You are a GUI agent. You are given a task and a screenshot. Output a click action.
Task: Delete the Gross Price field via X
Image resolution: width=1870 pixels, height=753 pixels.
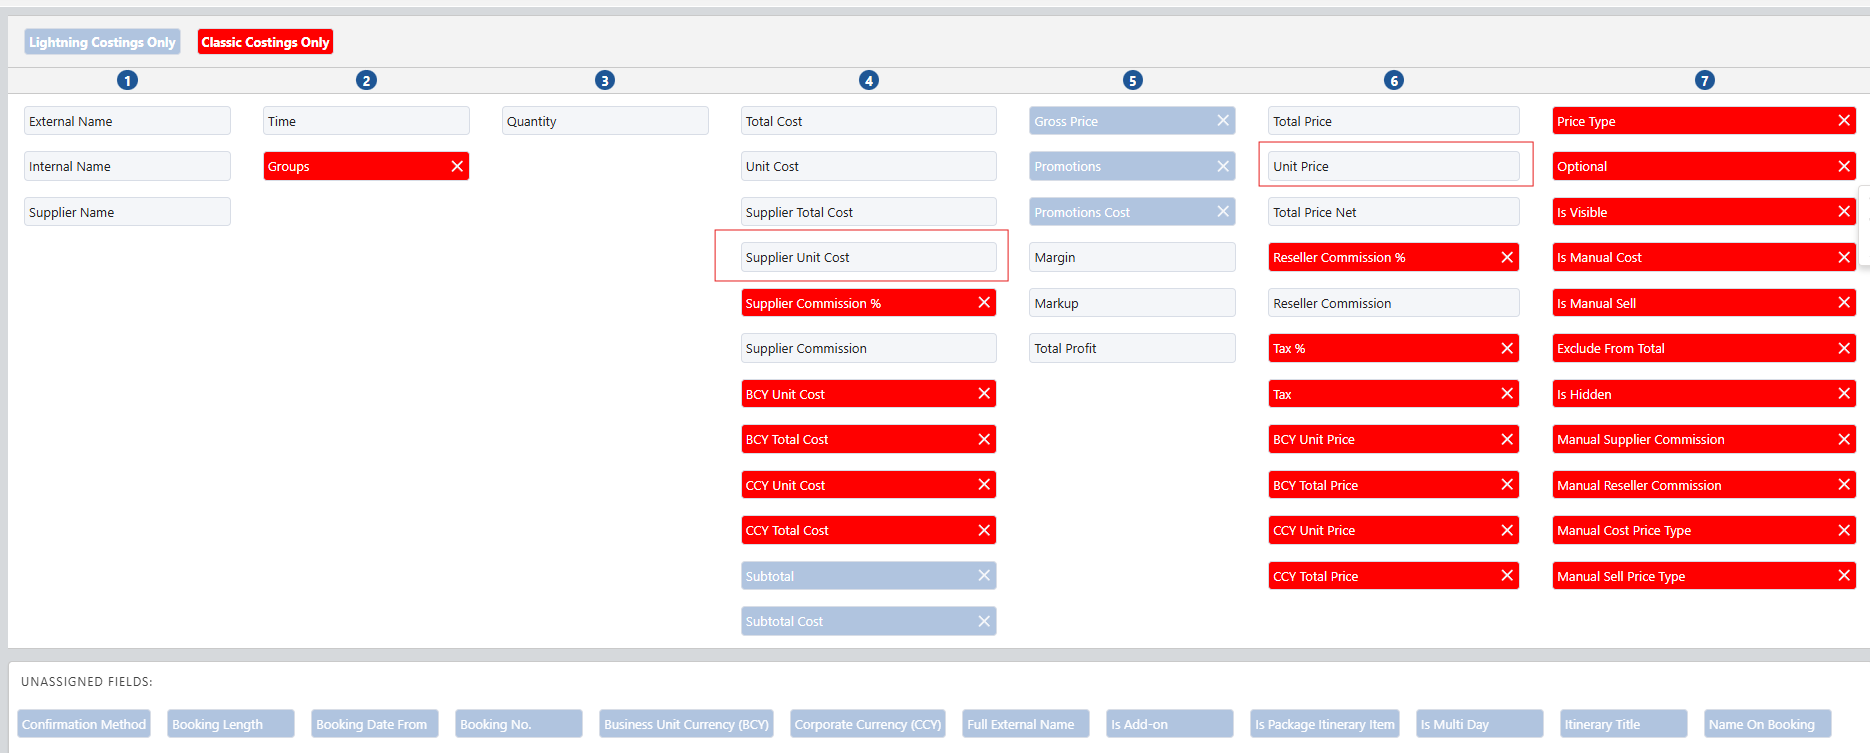pos(1223,121)
